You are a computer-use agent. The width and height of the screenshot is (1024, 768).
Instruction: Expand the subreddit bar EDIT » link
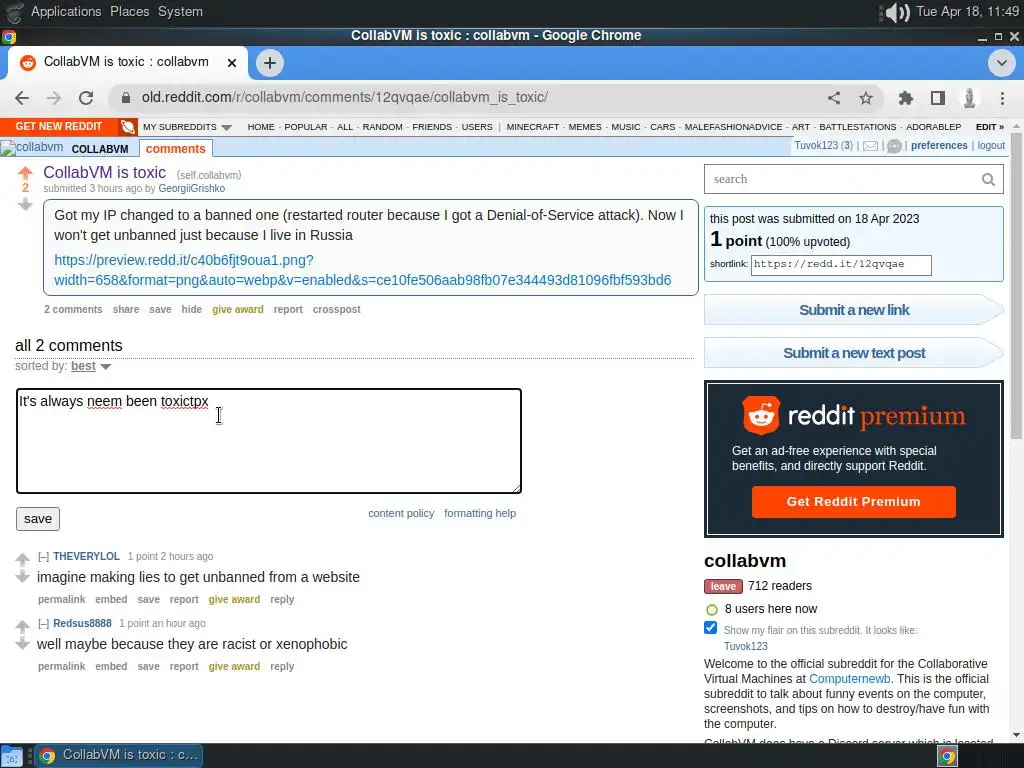989,127
